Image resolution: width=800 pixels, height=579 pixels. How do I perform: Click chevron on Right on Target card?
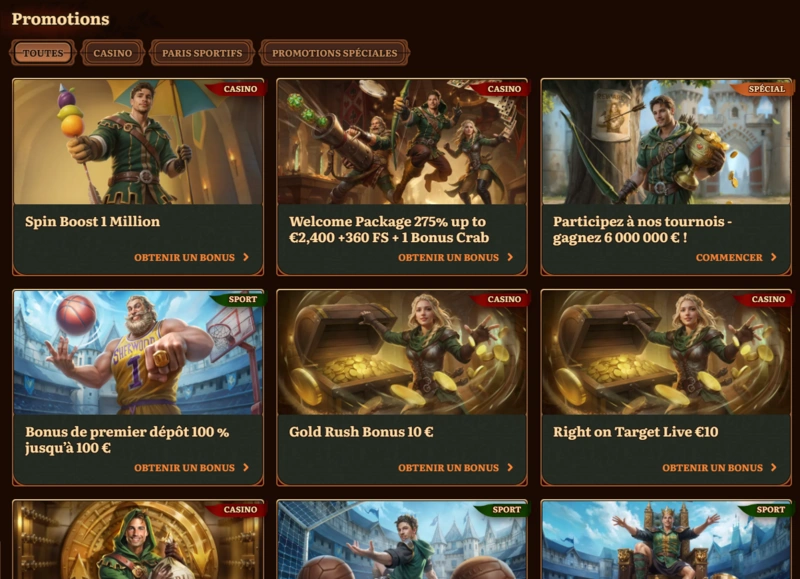click(773, 467)
